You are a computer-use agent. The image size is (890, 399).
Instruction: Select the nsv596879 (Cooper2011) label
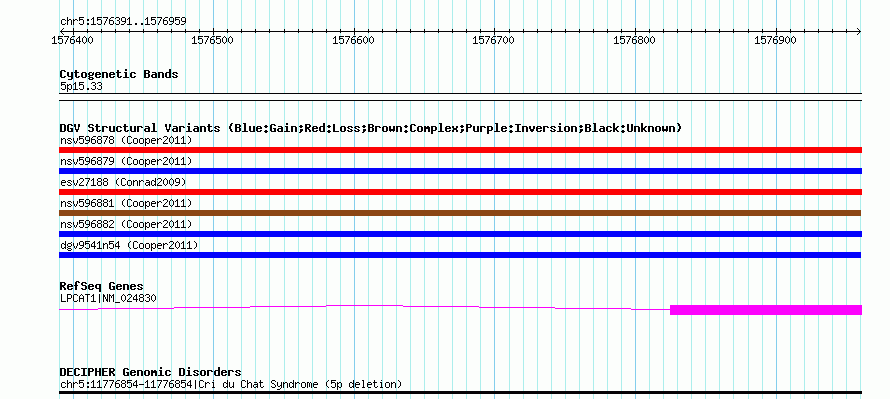click(126, 161)
